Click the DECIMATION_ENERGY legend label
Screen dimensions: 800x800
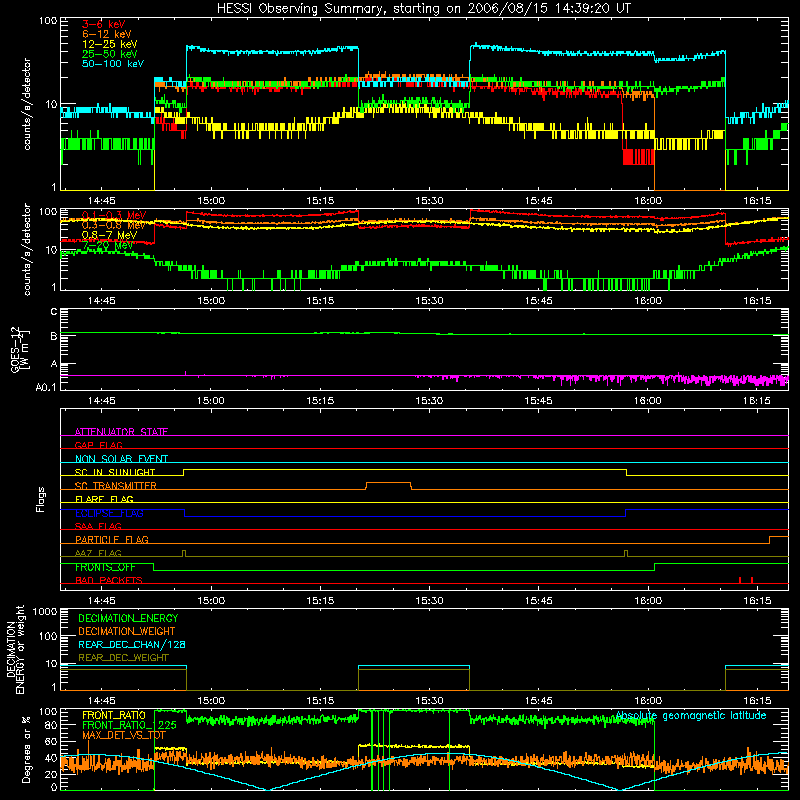click(128, 618)
